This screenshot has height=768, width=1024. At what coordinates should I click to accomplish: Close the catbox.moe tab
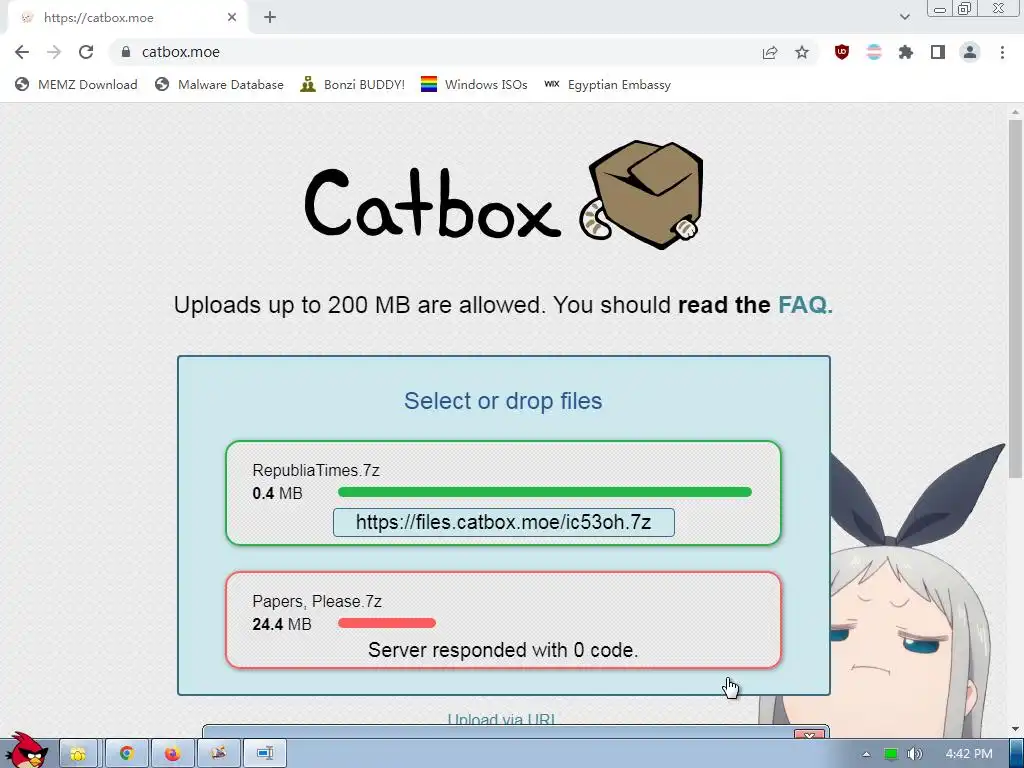(x=232, y=18)
